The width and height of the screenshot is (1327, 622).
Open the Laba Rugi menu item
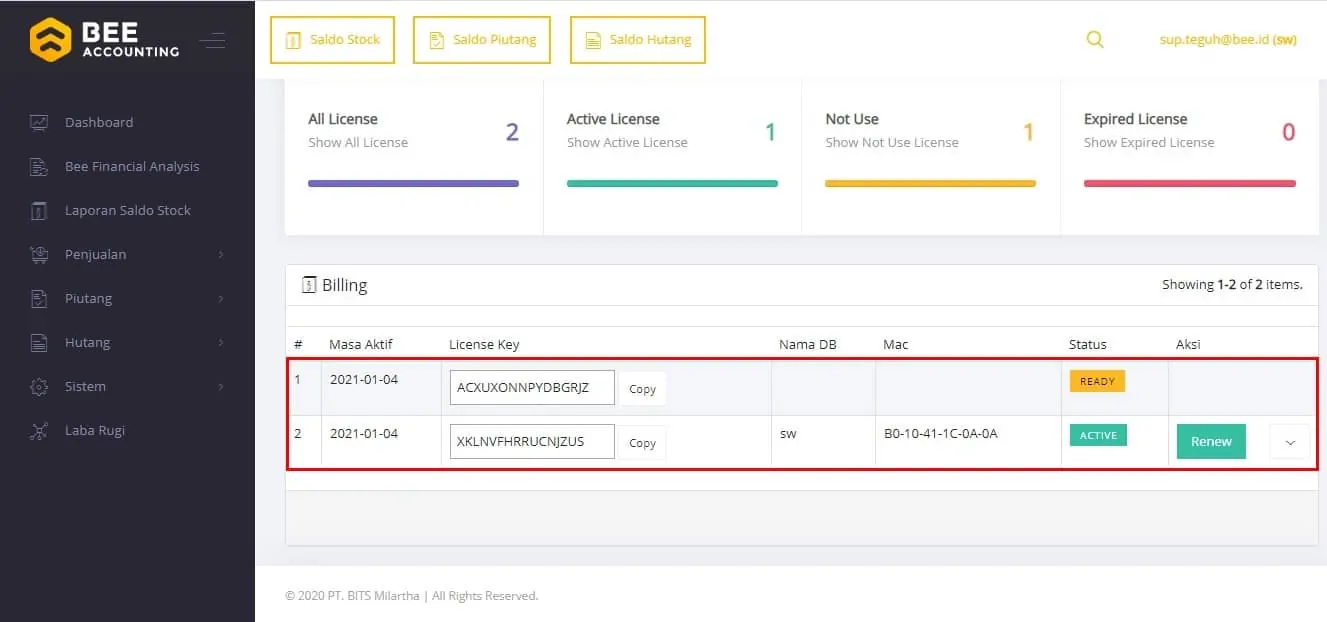tap(95, 430)
